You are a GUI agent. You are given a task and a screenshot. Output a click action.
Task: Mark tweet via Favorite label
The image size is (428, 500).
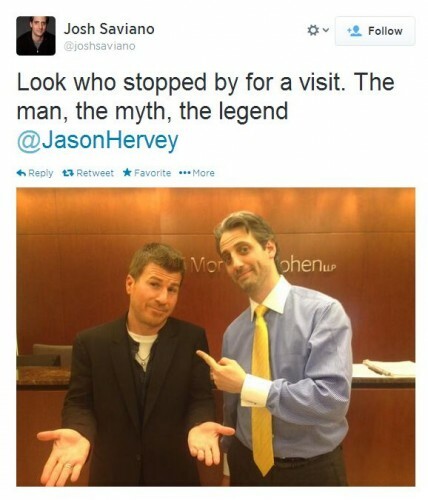pyautogui.click(x=152, y=173)
